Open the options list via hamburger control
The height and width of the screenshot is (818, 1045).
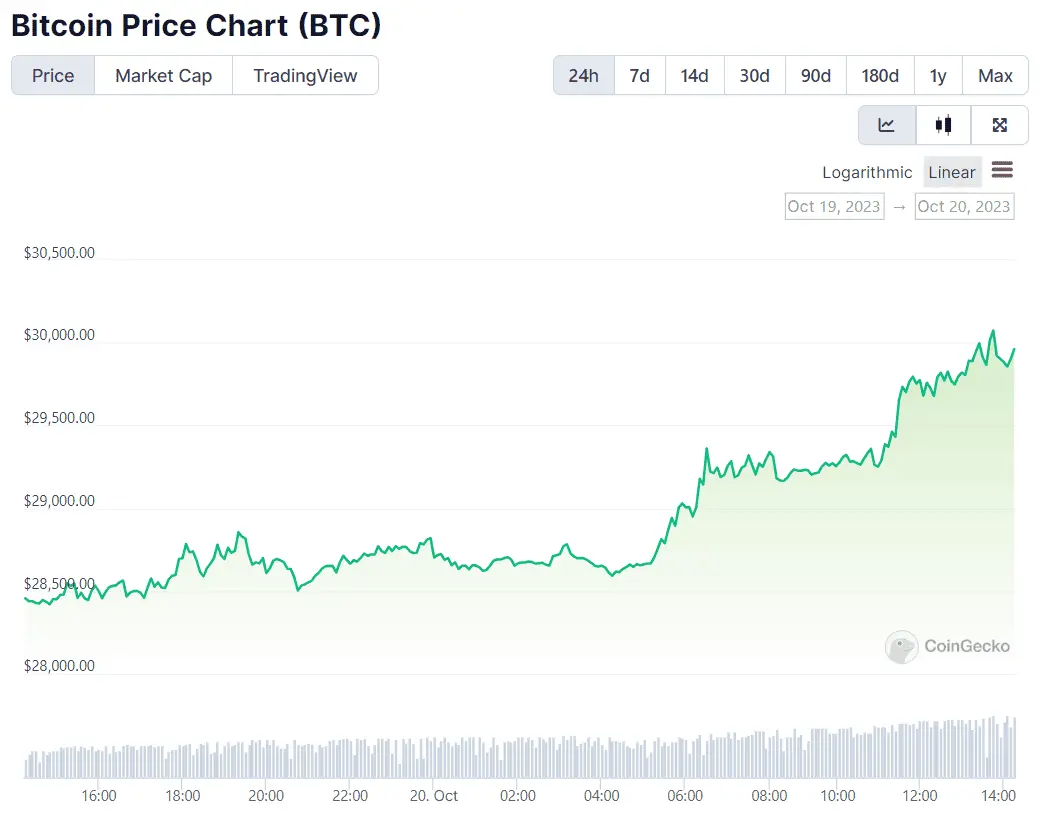[1002, 171]
